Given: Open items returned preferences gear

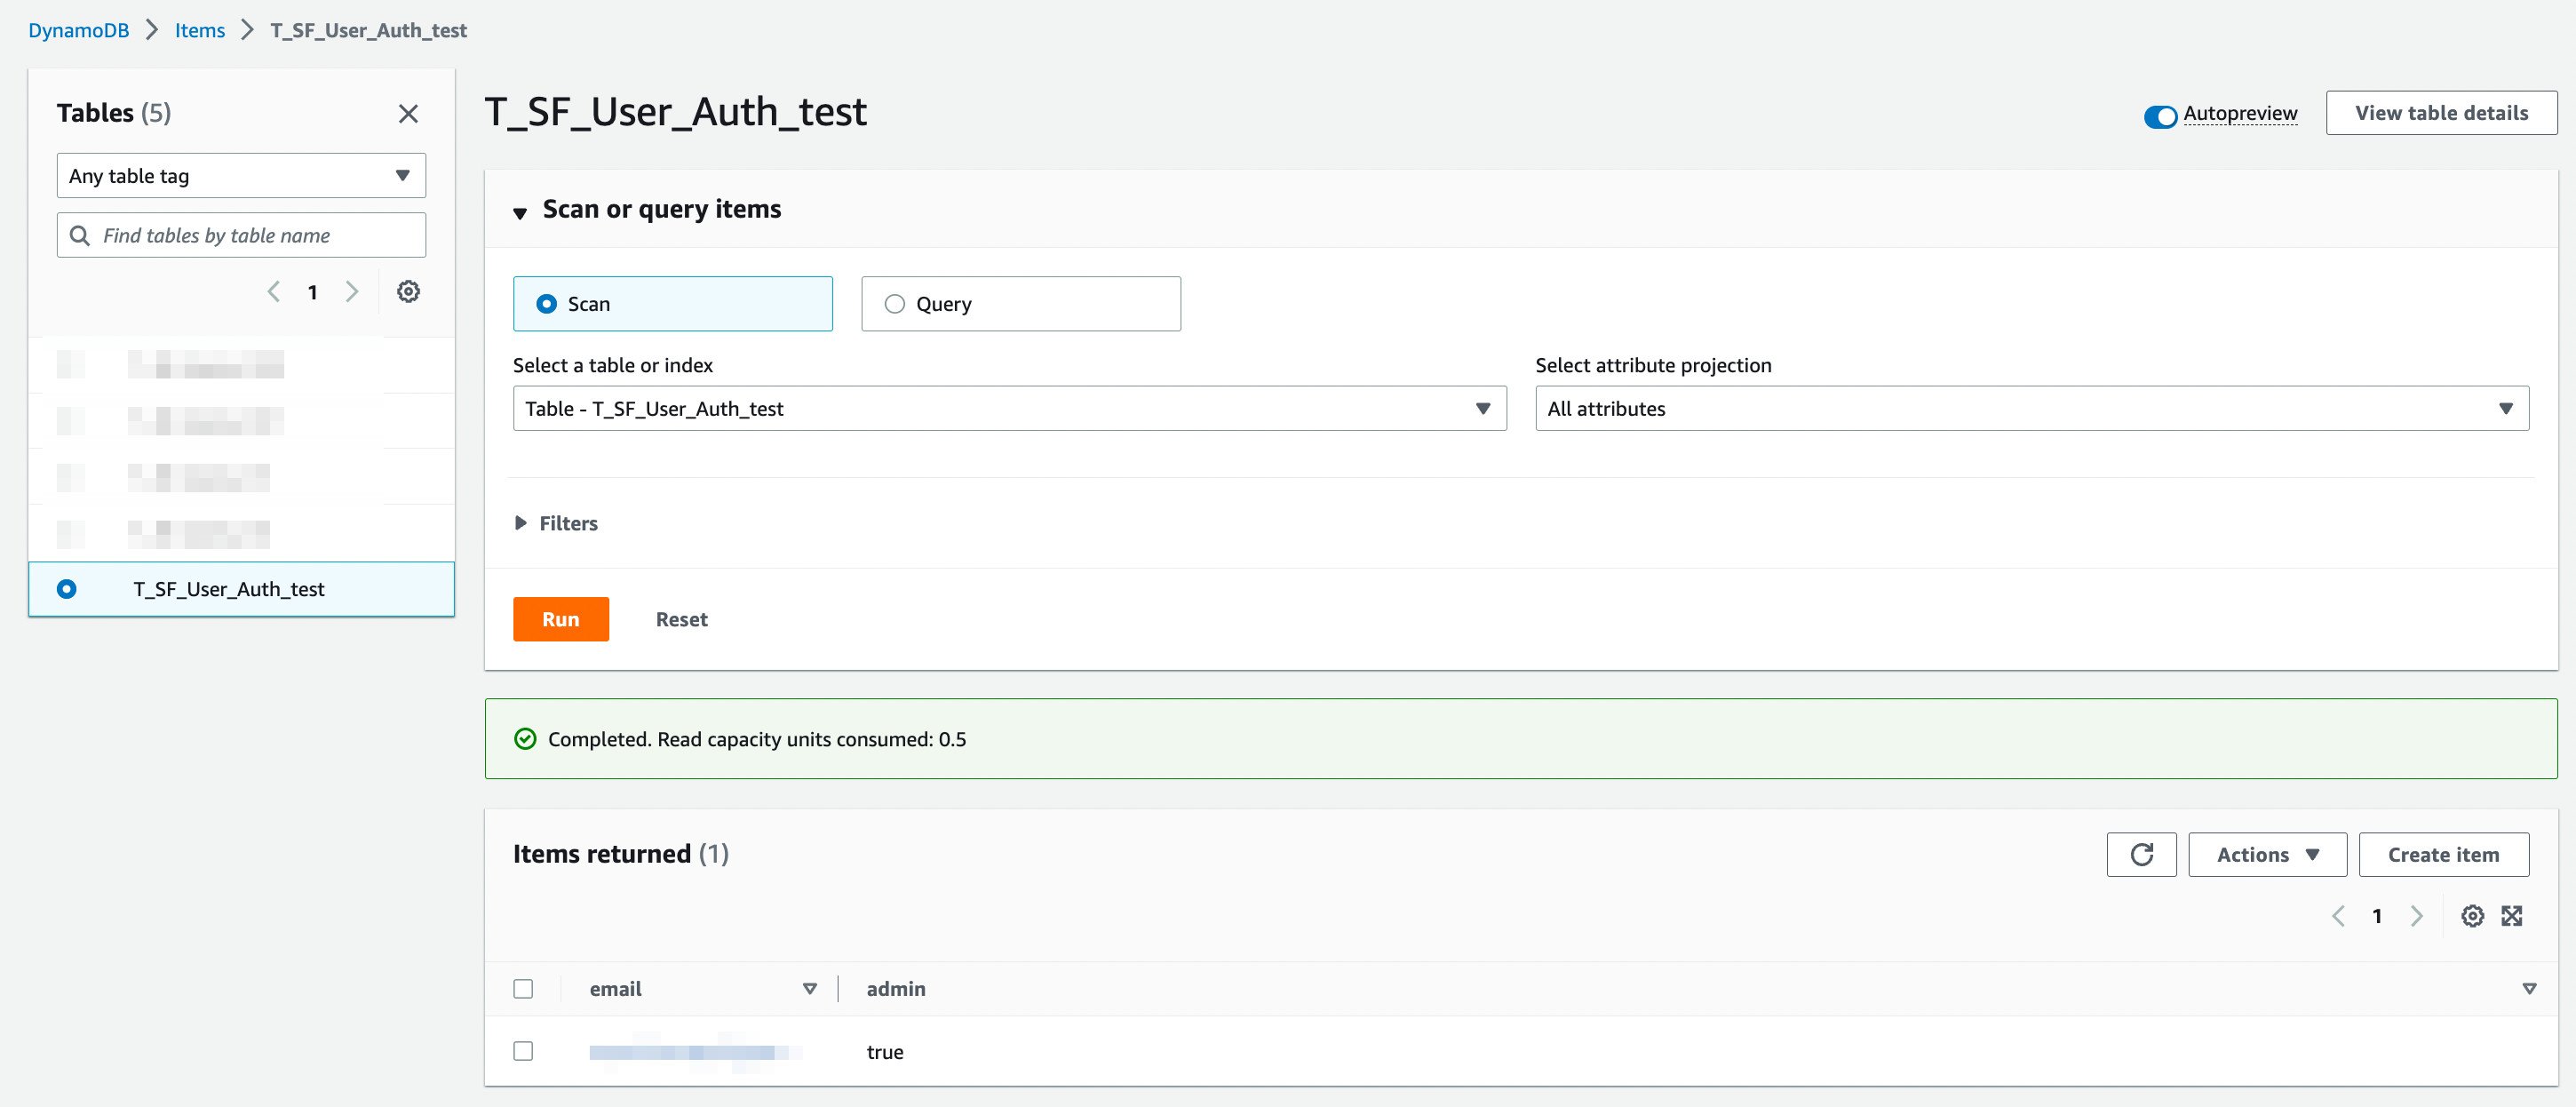Looking at the screenshot, I should pyautogui.click(x=2472, y=916).
